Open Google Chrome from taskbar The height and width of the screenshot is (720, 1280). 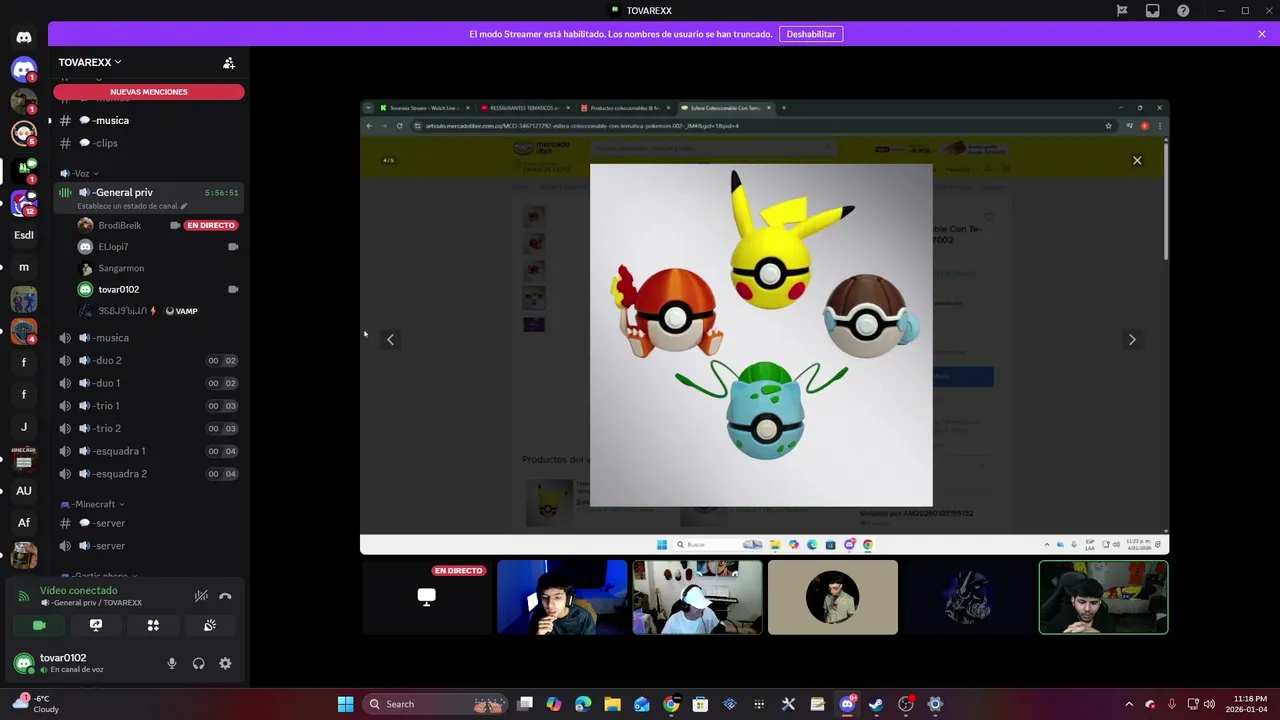pyautogui.click(x=671, y=704)
